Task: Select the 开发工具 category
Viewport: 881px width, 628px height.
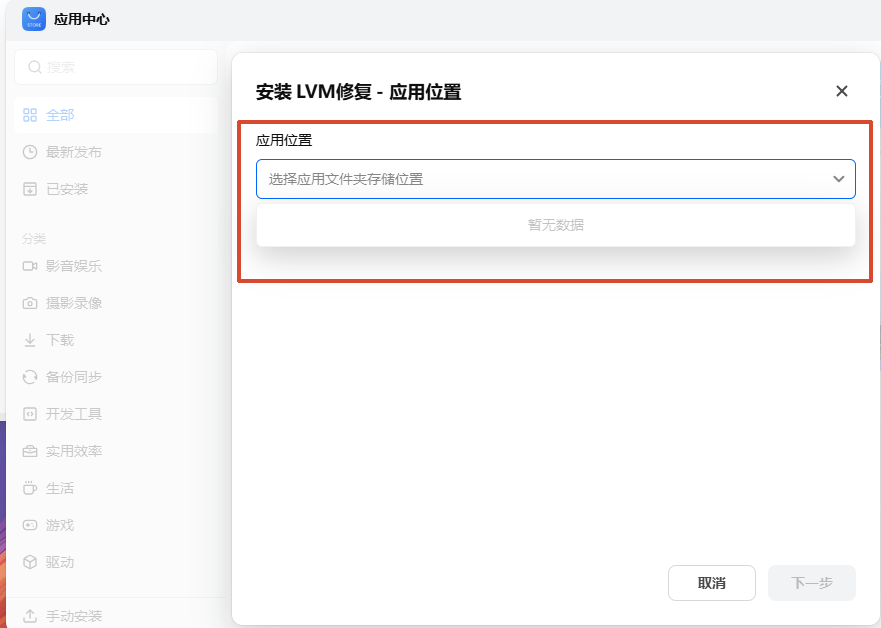Action: (x=74, y=414)
